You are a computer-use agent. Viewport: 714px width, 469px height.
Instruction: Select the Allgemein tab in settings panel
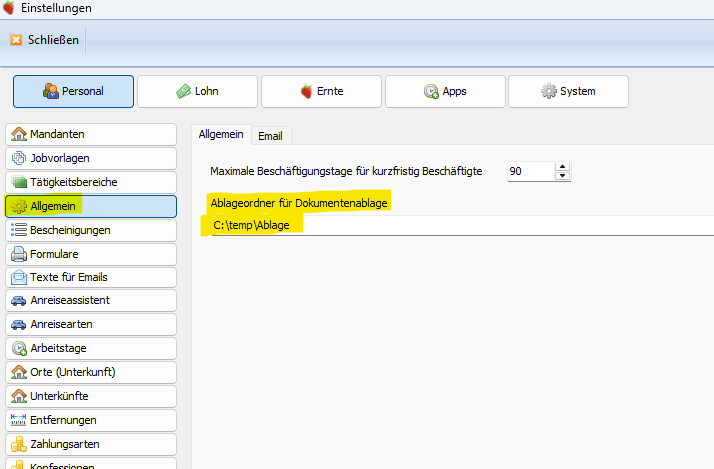(221, 134)
